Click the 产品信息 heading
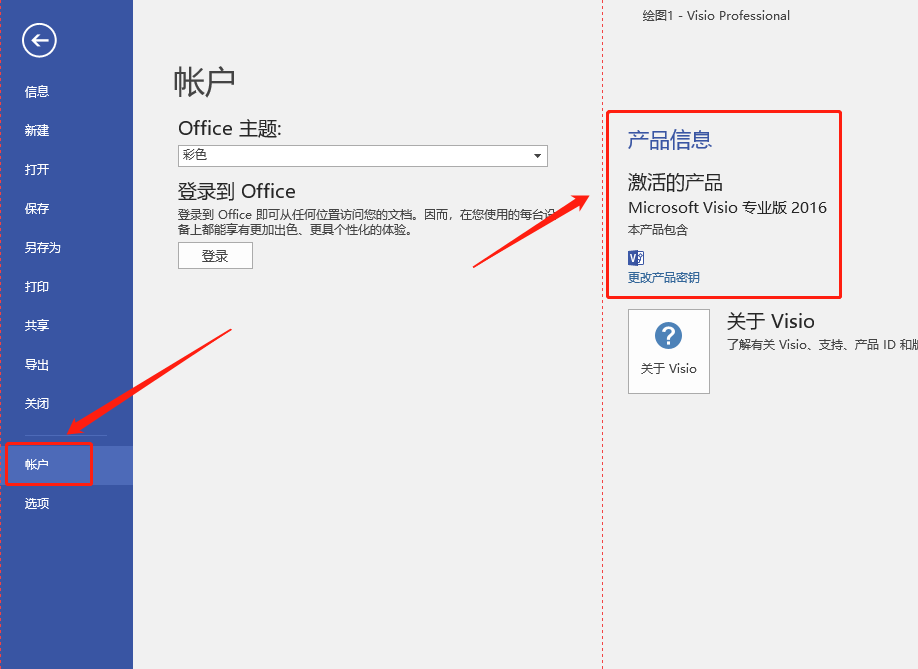This screenshot has width=918, height=669. point(670,140)
